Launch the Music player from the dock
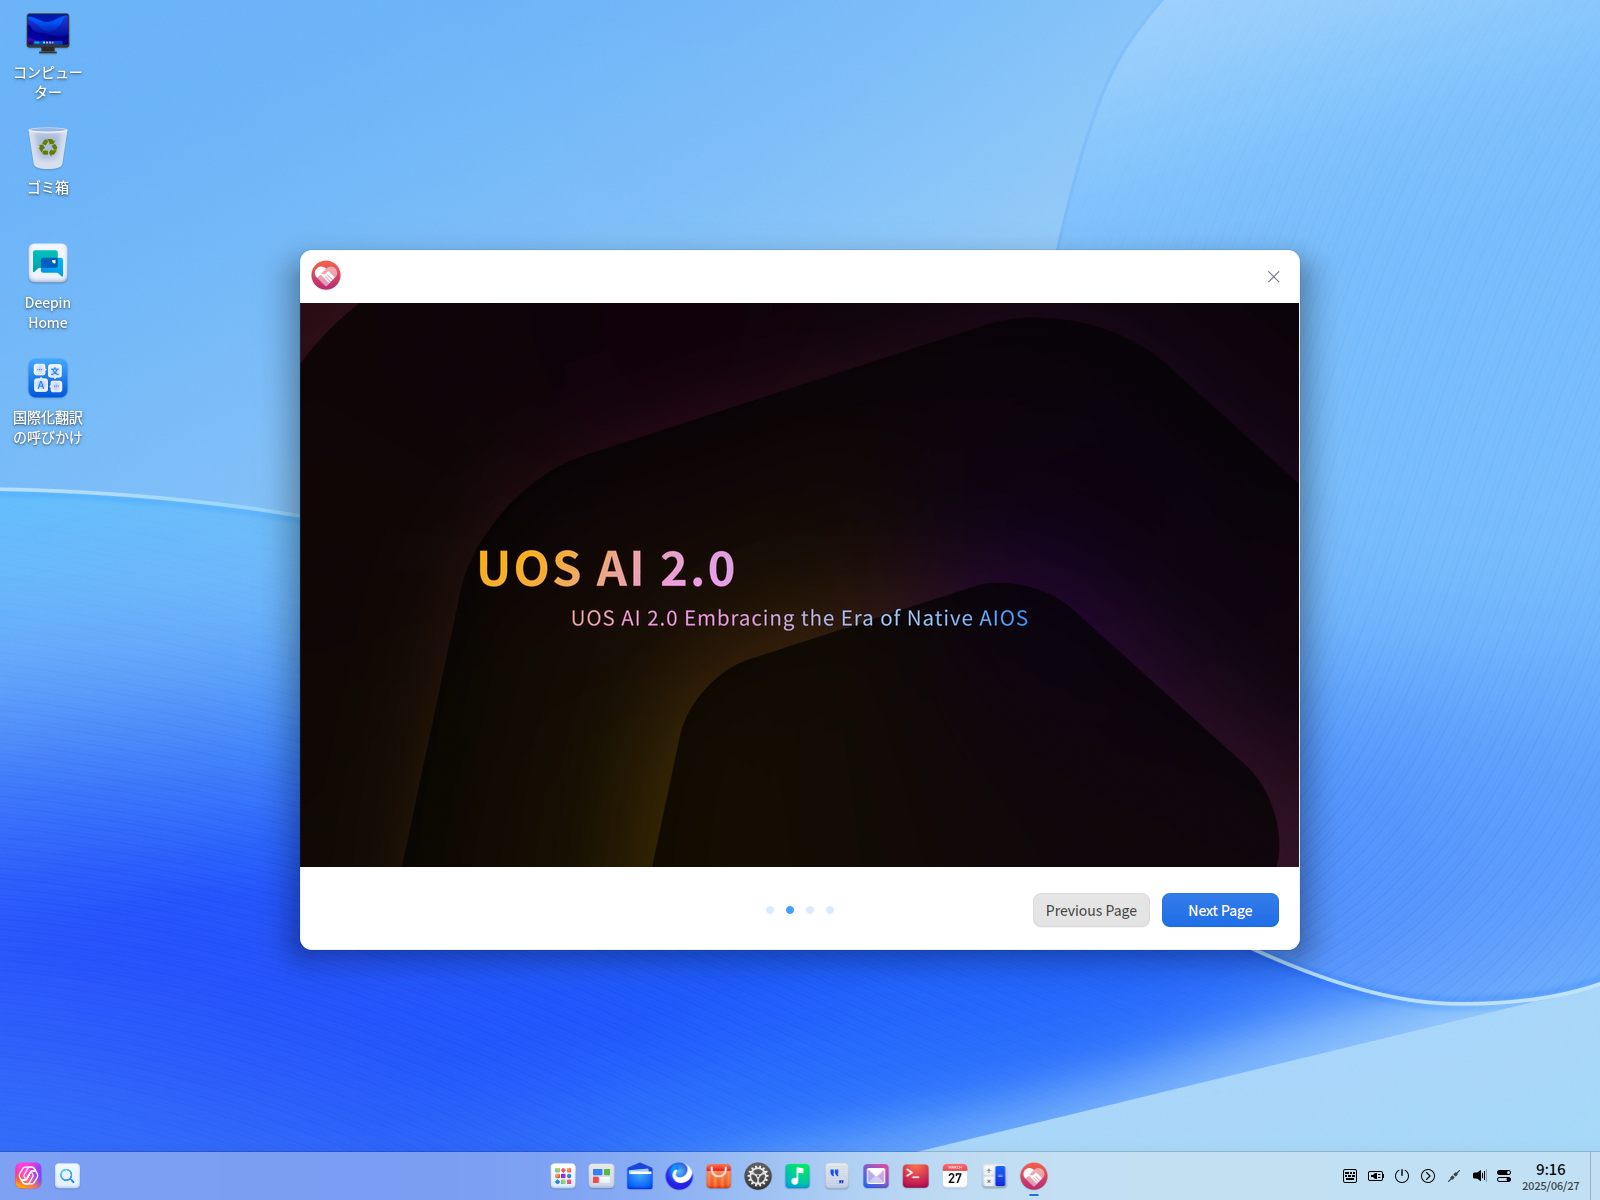Image resolution: width=1600 pixels, height=1200 pixels. tap(797, 1176)
